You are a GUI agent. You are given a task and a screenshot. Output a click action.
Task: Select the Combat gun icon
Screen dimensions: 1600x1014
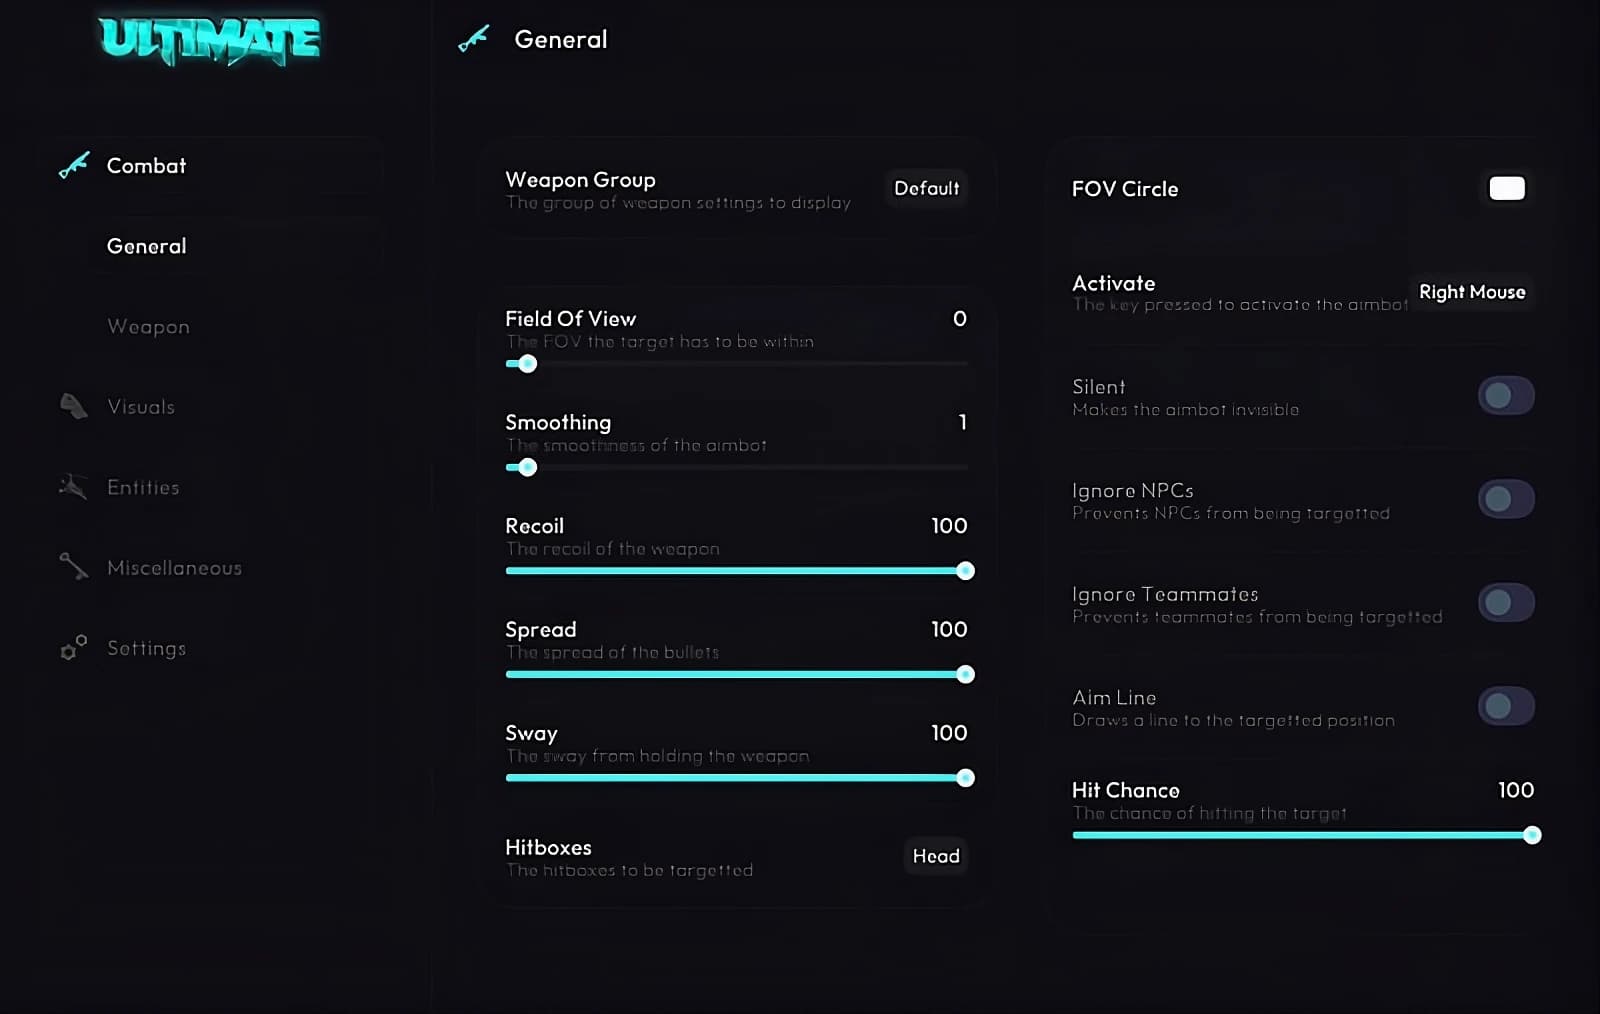[x=72, y=165]
